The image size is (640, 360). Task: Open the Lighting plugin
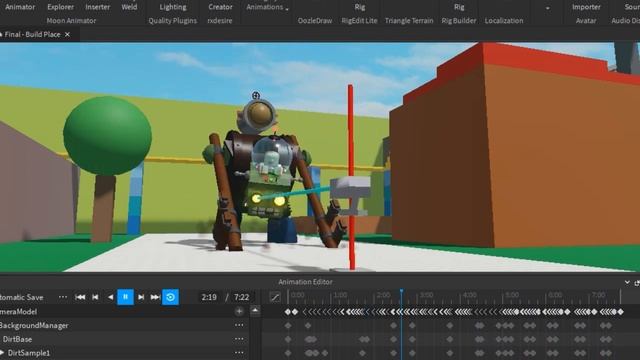tap(173, 7)
